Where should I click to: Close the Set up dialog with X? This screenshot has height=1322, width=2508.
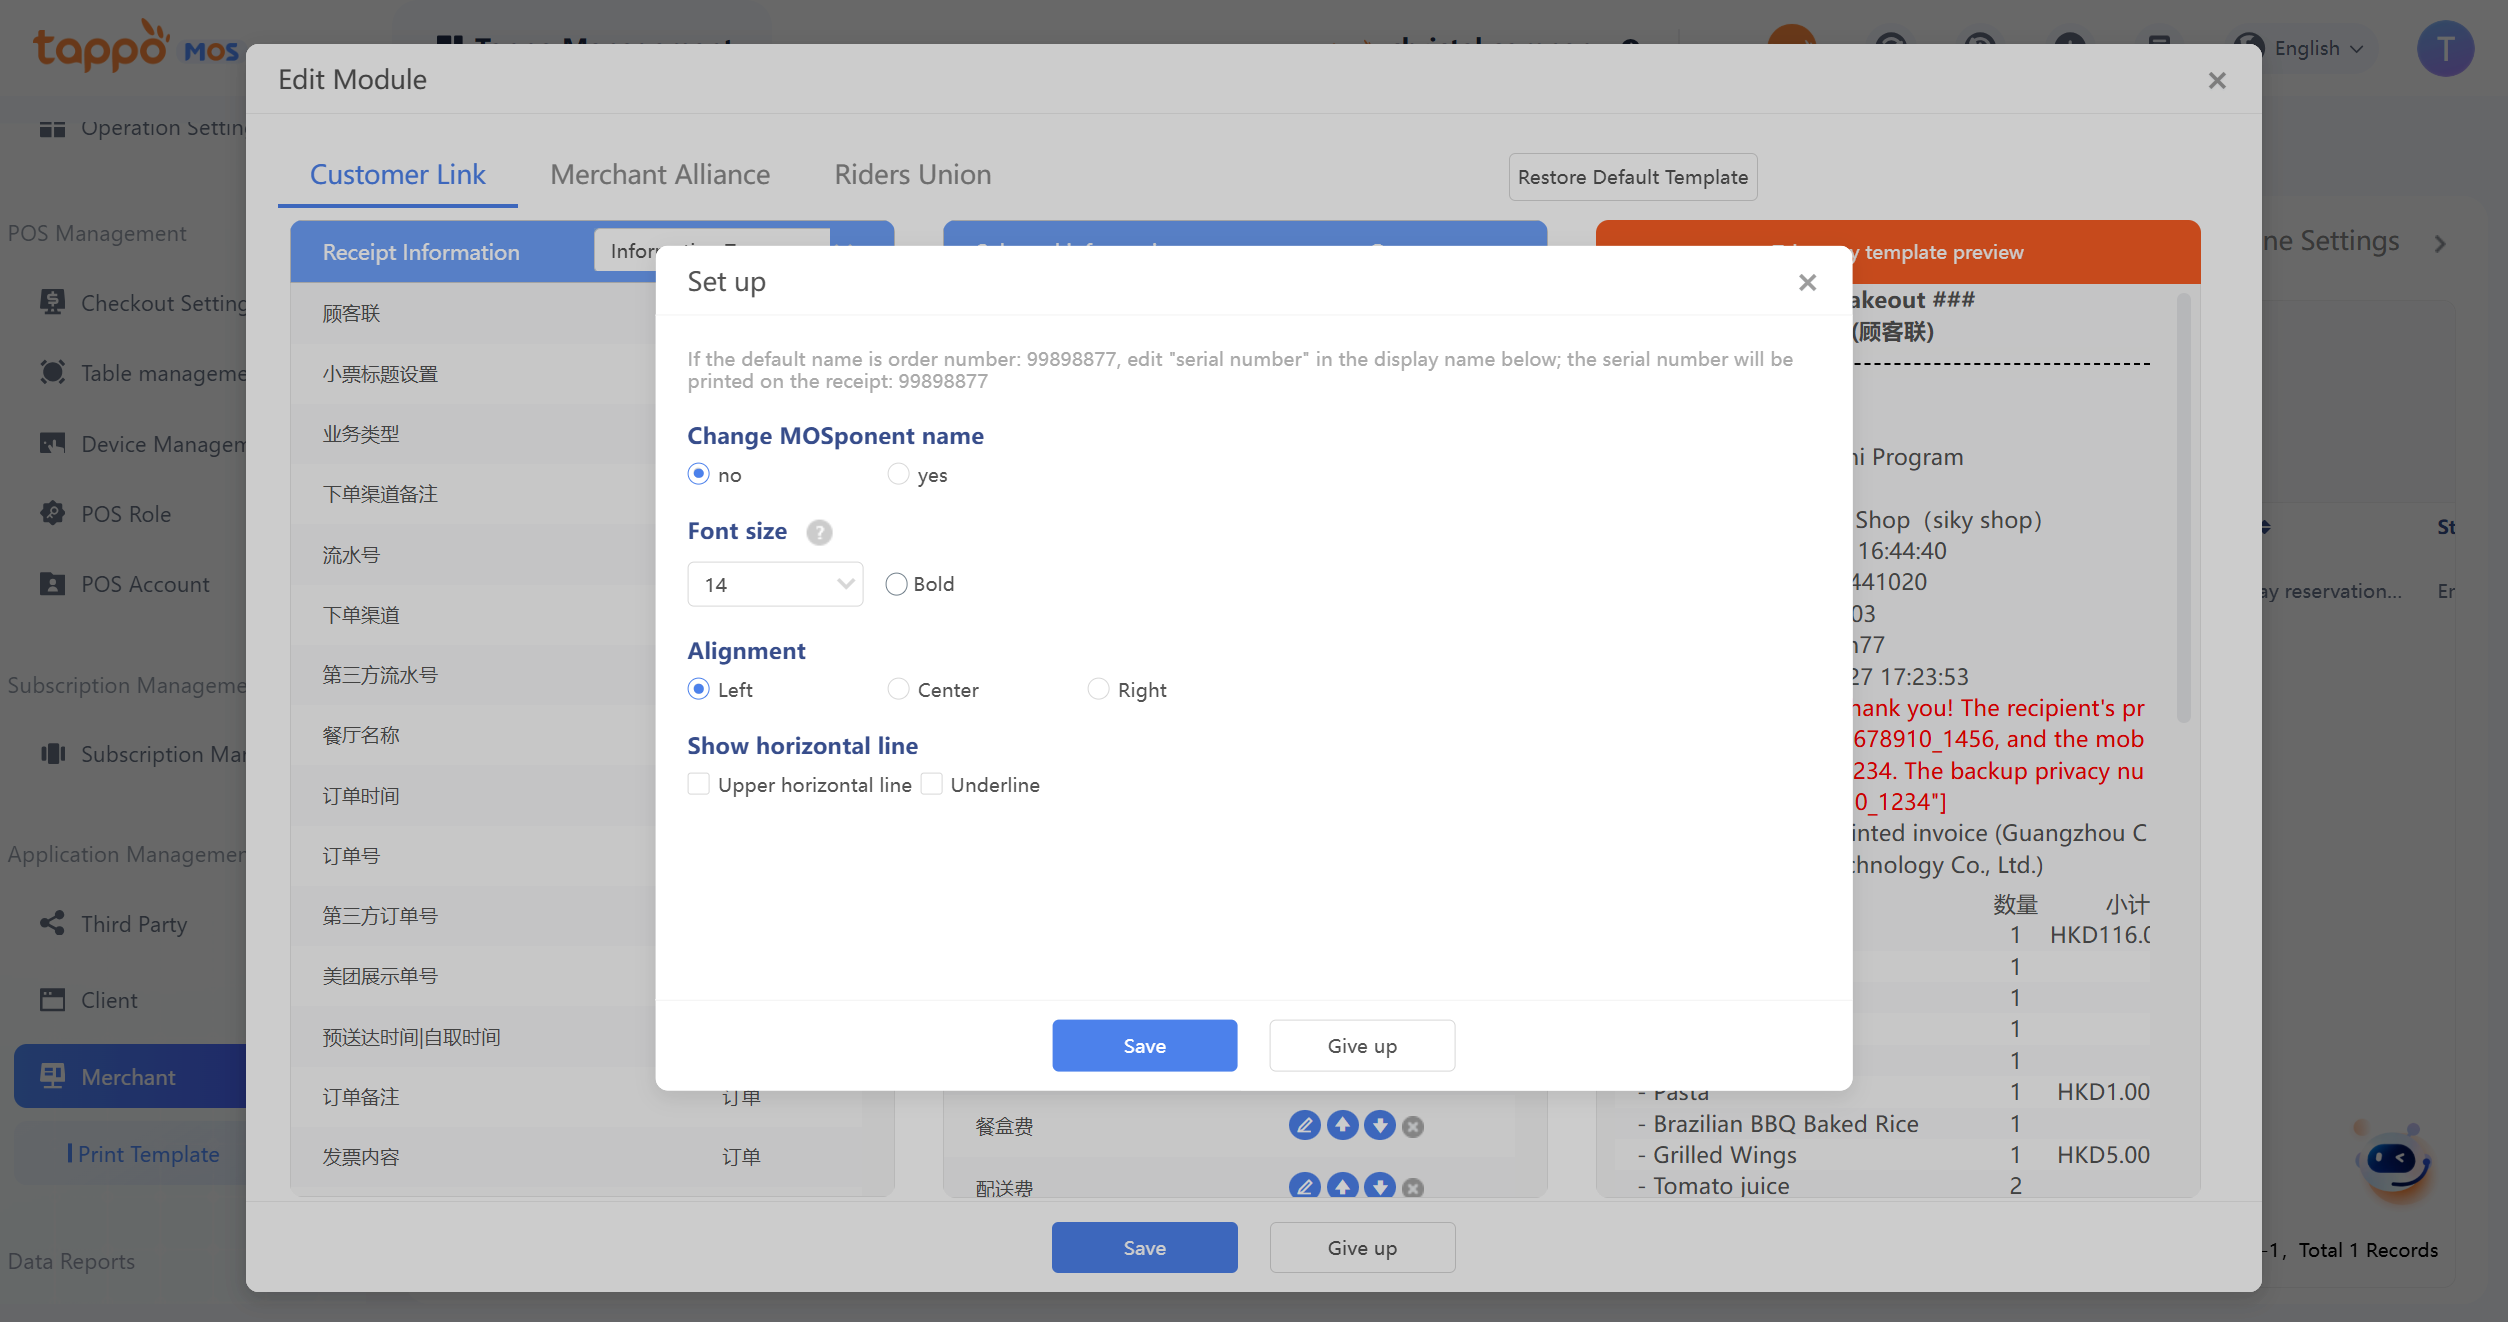1807,283
